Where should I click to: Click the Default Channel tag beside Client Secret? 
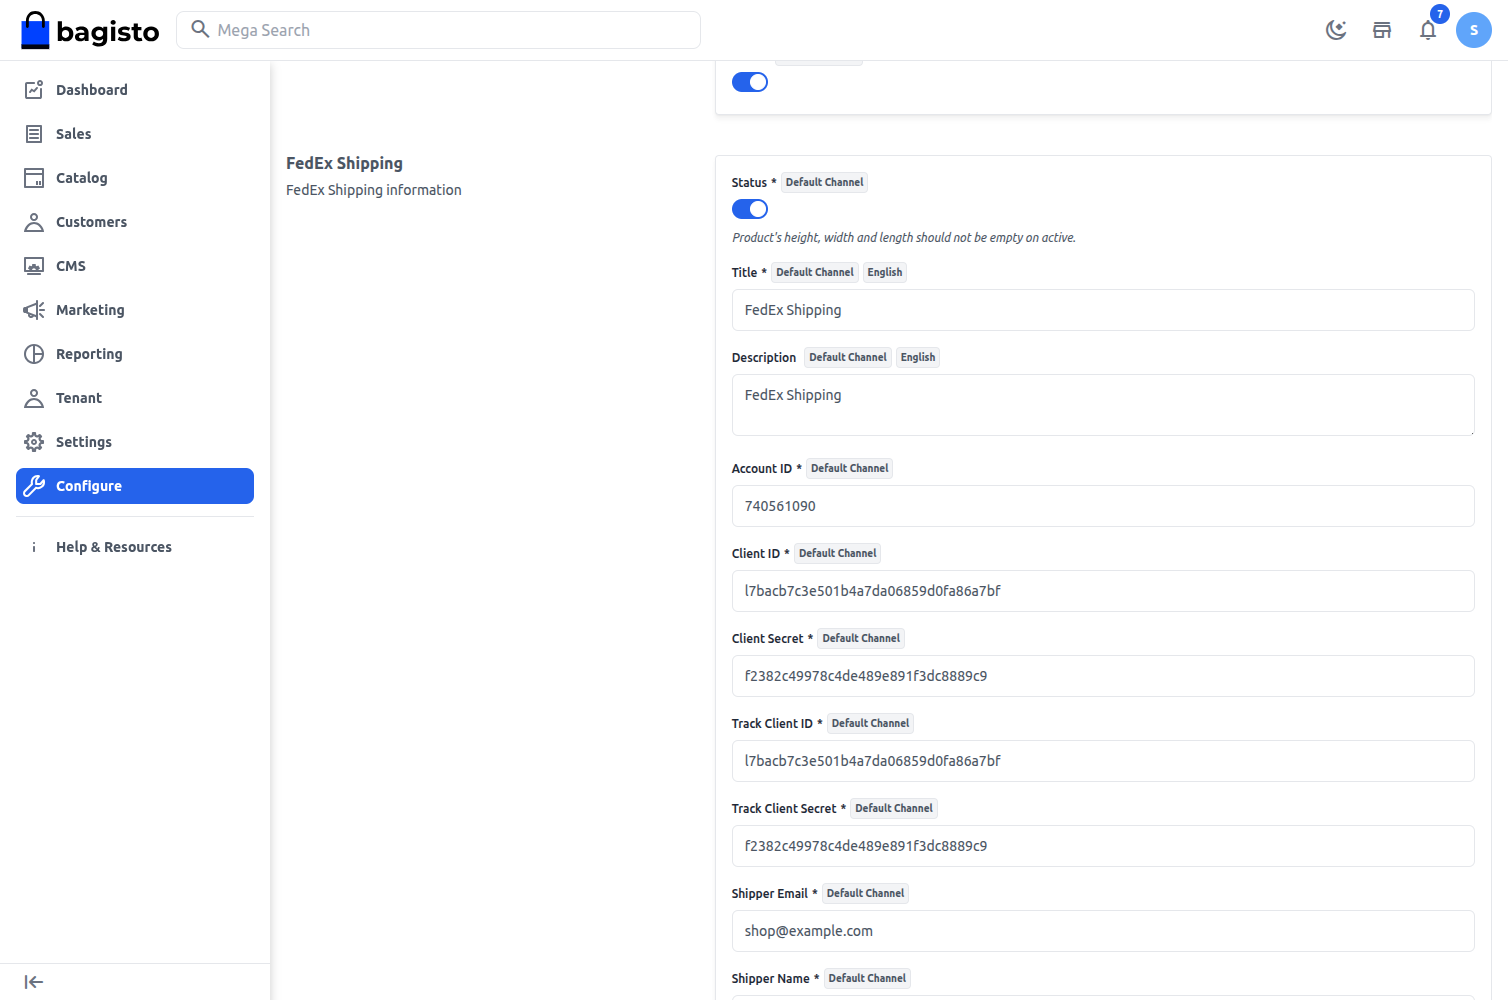coord(861,638)
